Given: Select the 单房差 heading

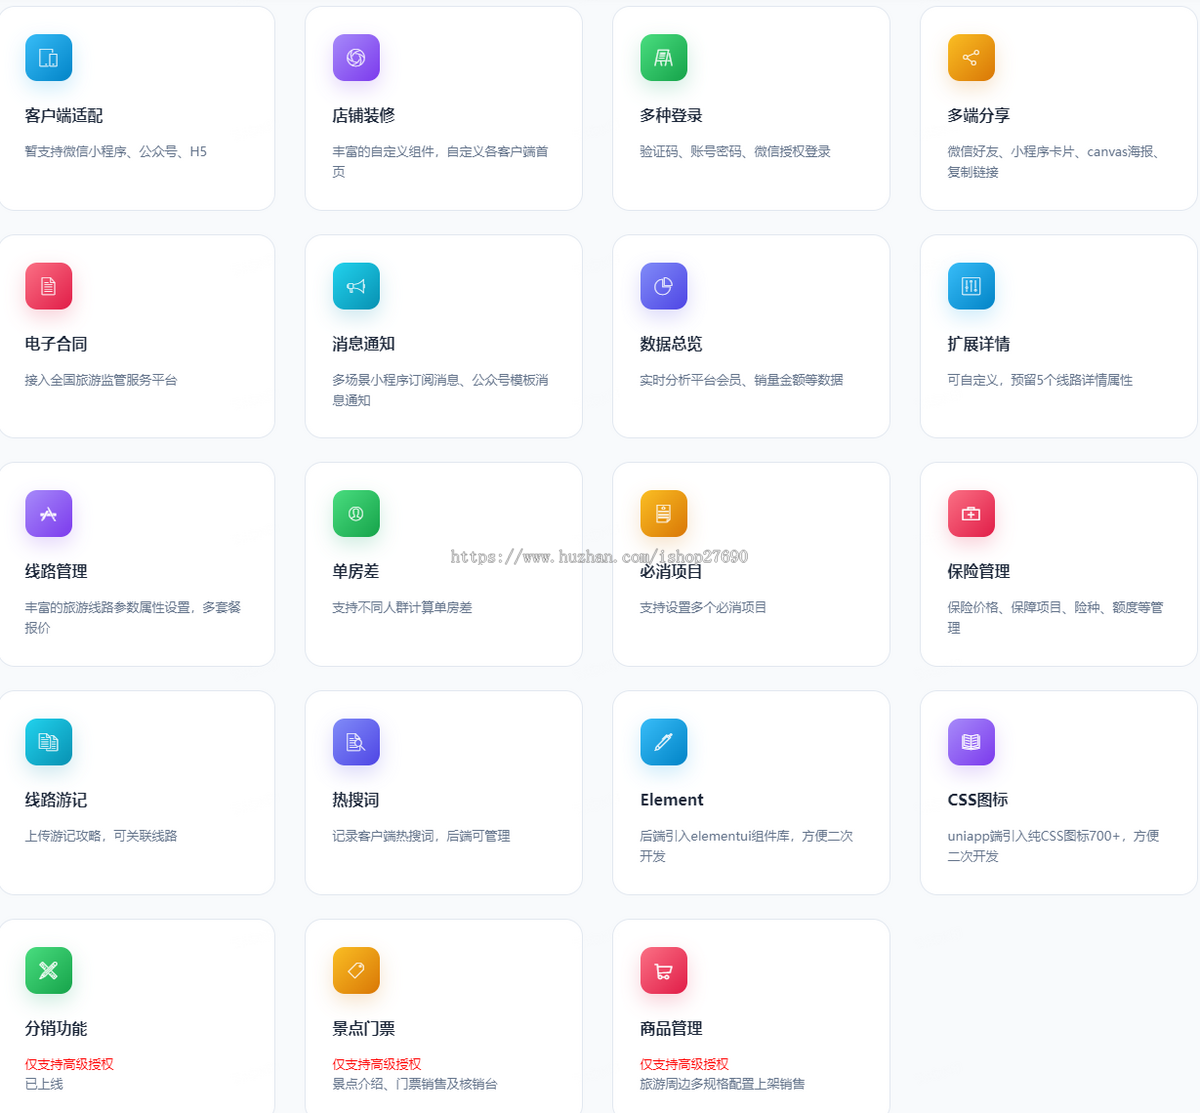Looking at the screenshot, I should point(356,572).
